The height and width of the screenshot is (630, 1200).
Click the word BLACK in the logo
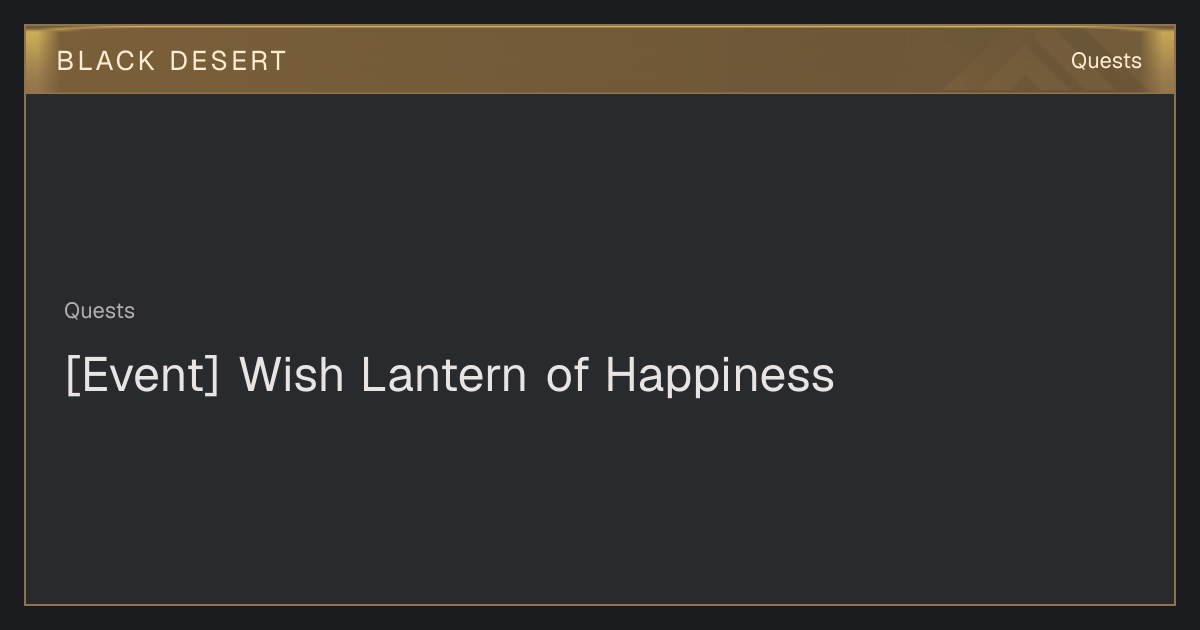pos(106,61)
